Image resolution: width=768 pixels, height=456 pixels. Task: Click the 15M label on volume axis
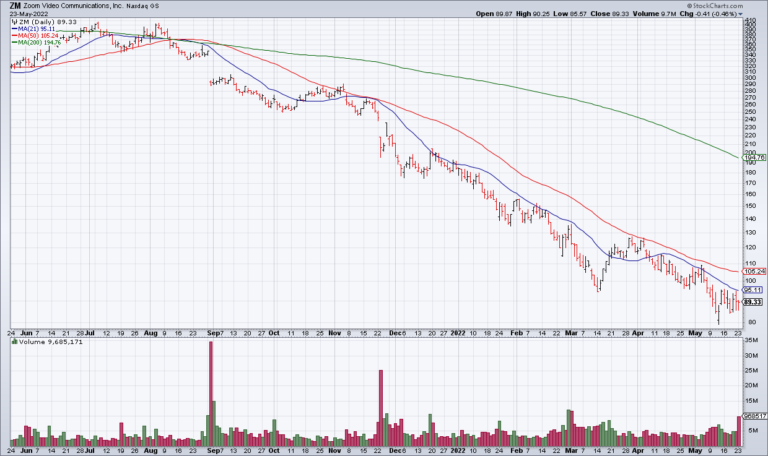(751, 401)
